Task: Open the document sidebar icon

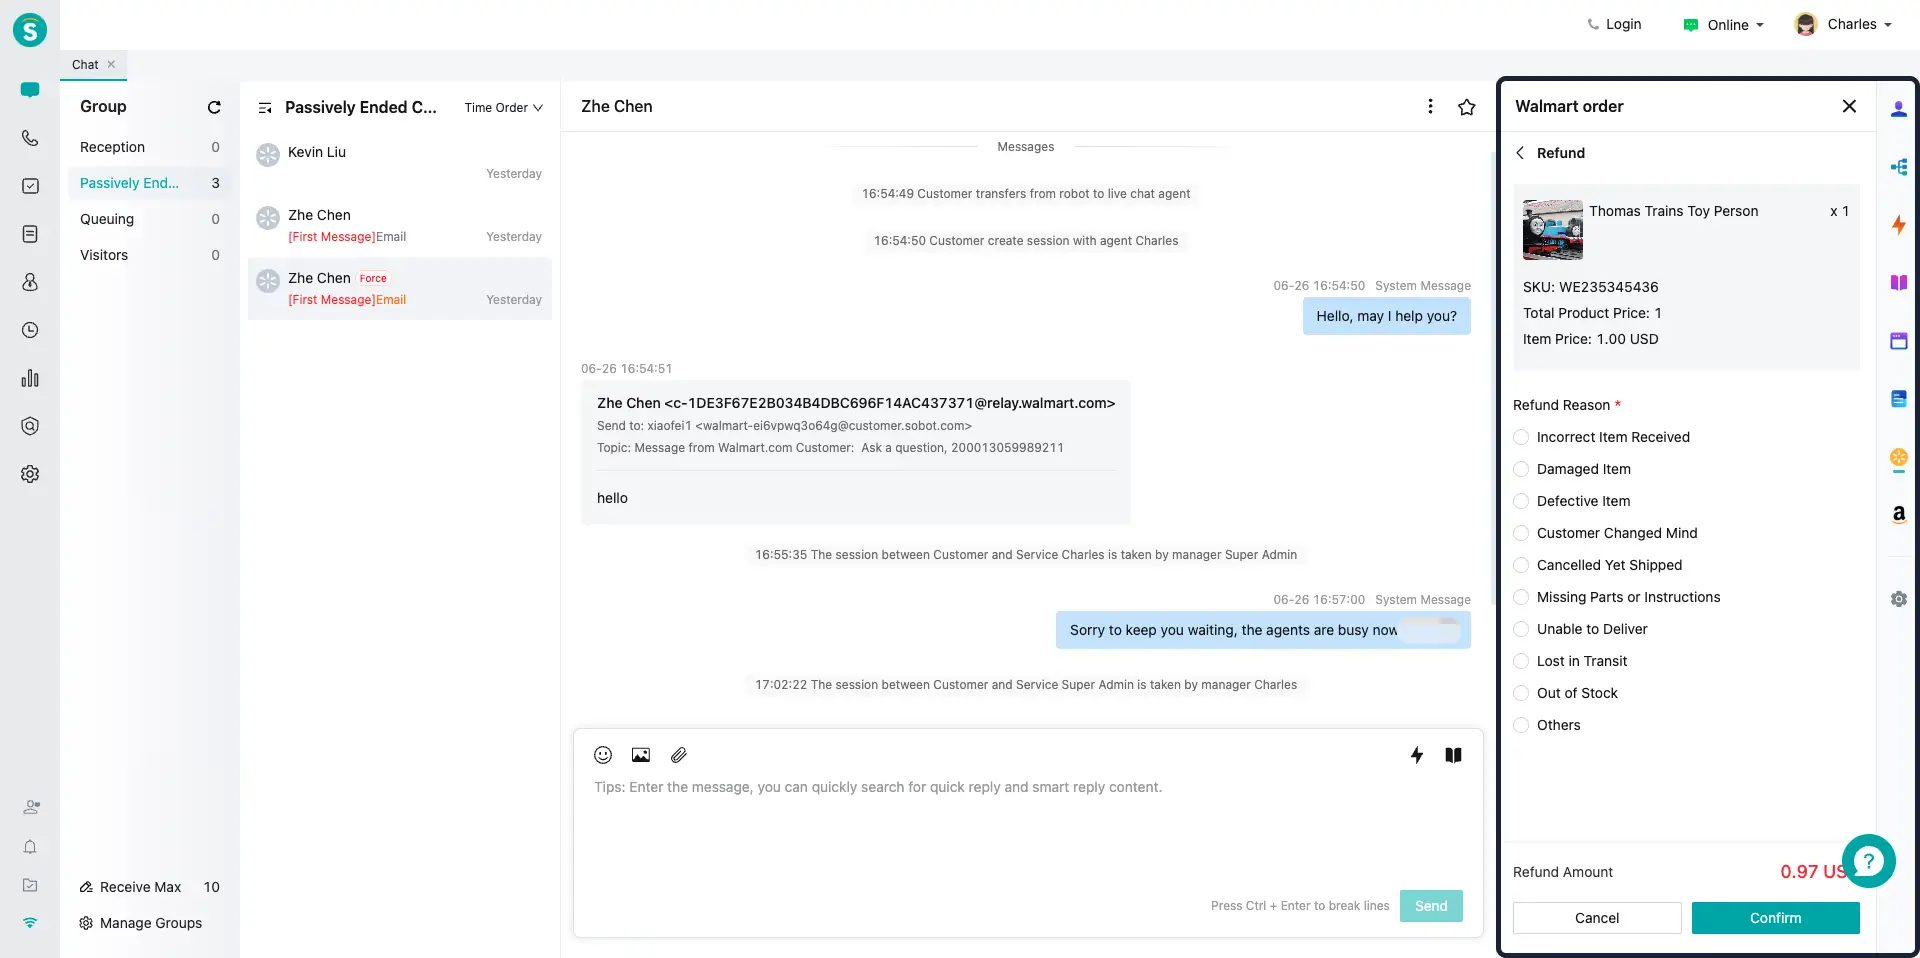Action: (30, 234)
